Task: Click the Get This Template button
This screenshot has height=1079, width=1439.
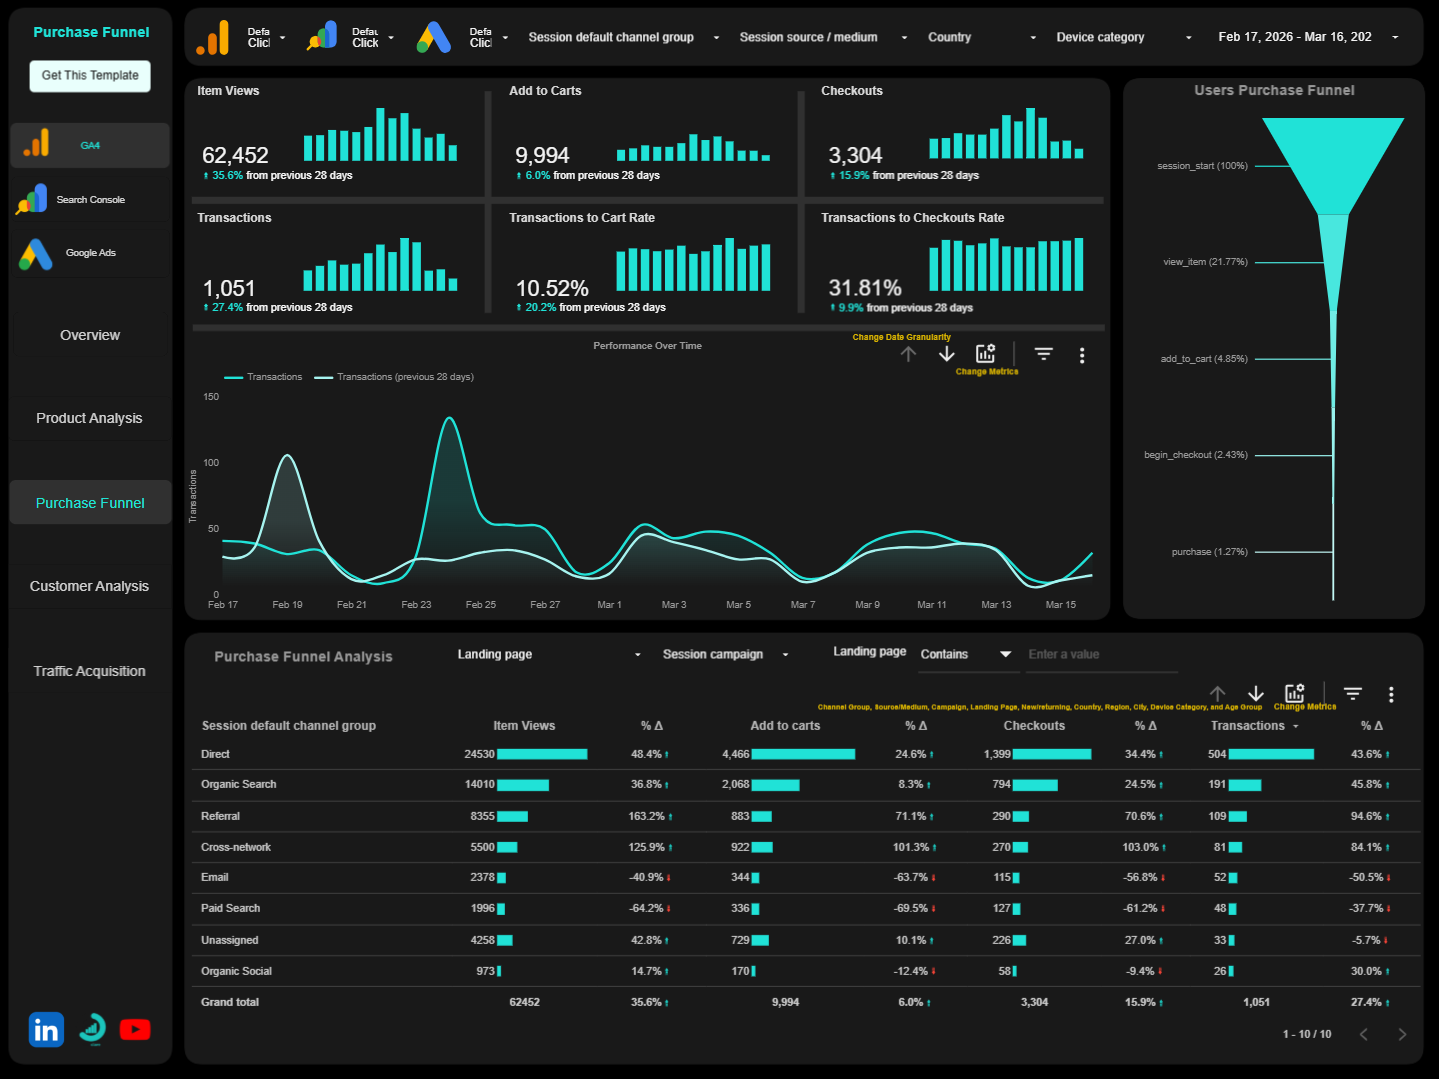Action: (x=89, y=75)
